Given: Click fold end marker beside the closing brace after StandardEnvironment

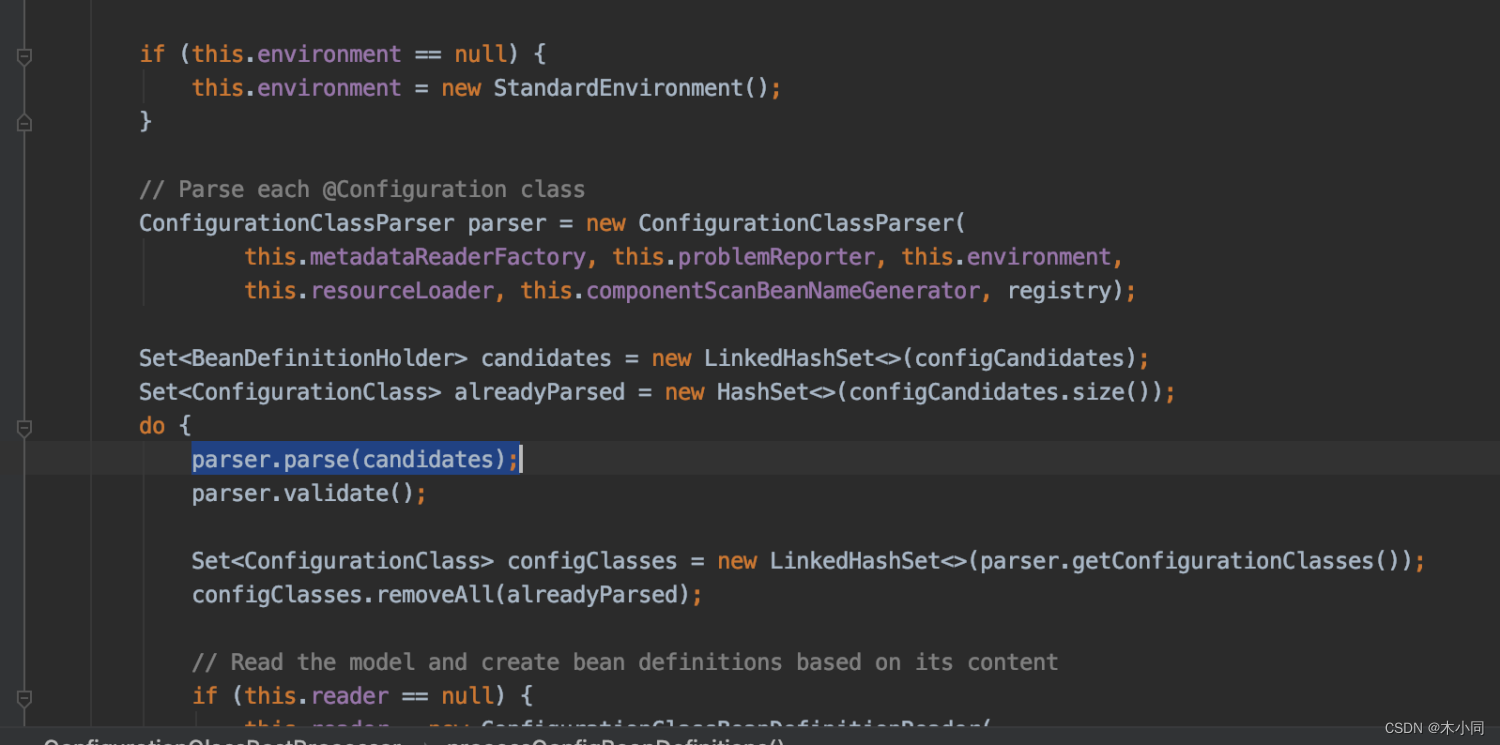Looking at the screenshot, I should click(x=24, y=122).
